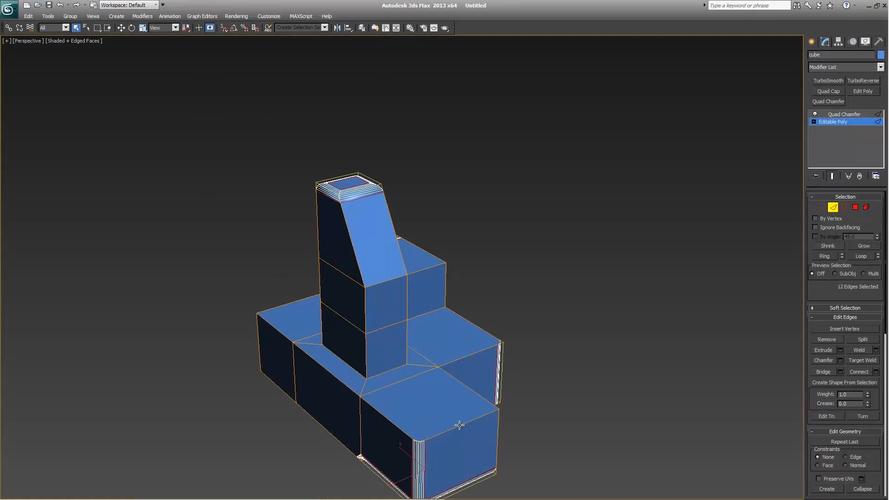Open the Group menu

(x=70, y=16)
